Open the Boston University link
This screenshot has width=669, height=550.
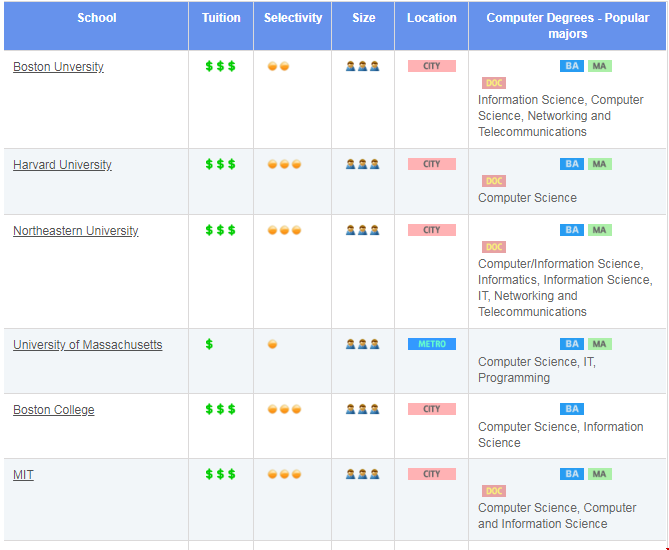(x=58, y=67)
